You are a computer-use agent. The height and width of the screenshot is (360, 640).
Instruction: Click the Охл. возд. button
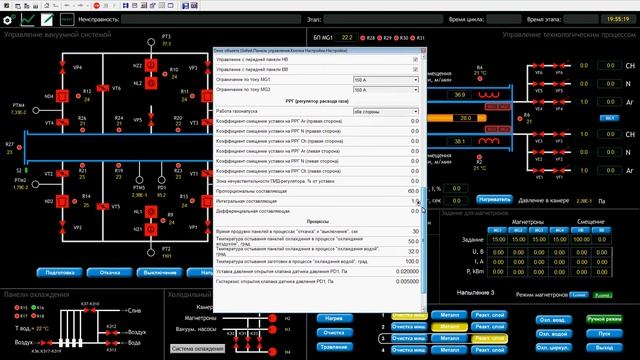(x=553, y=320)
